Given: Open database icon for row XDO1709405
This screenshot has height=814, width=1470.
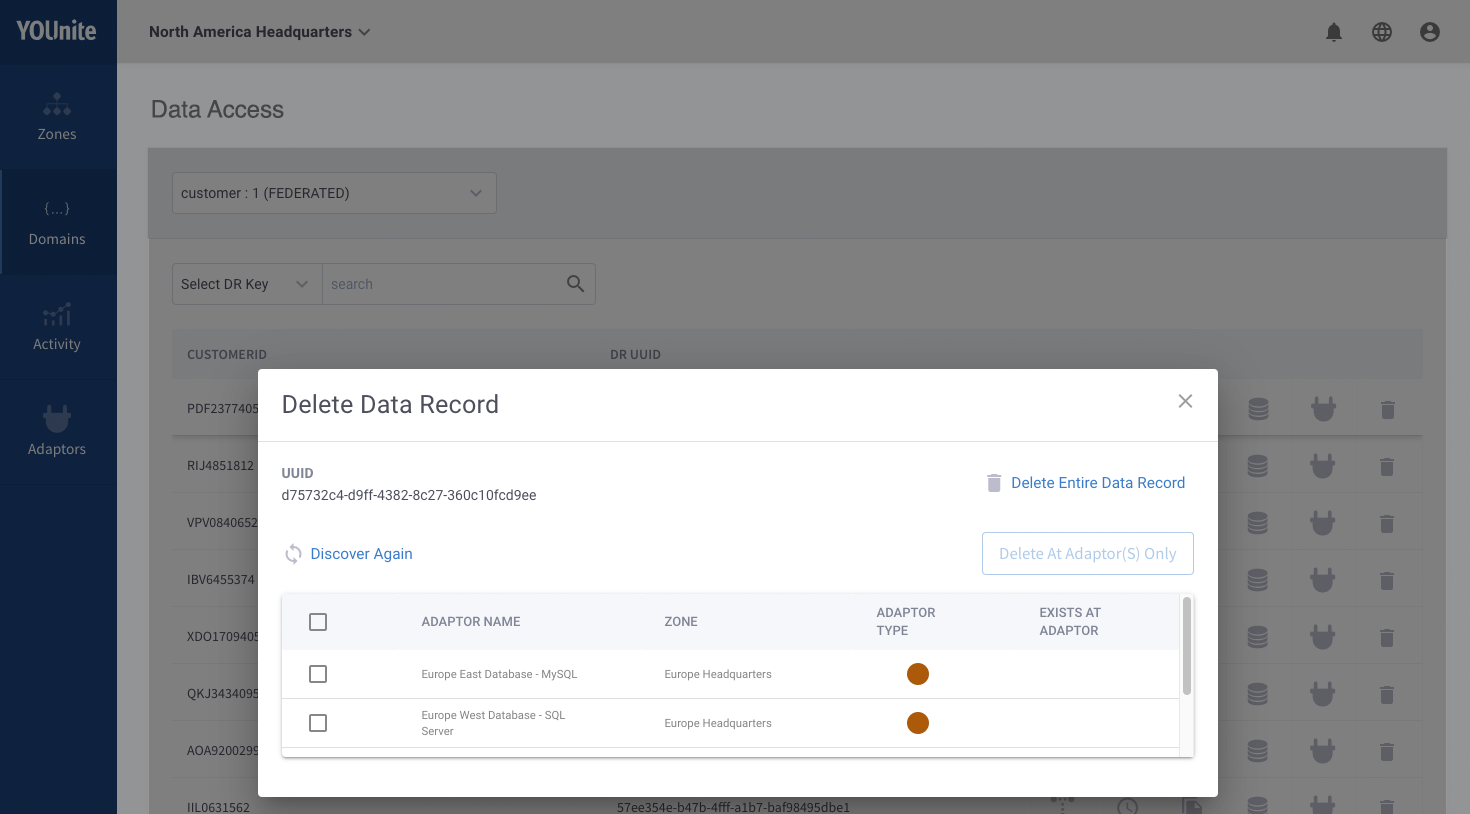Looking at the screenshot, I should tap(1258, 637).
